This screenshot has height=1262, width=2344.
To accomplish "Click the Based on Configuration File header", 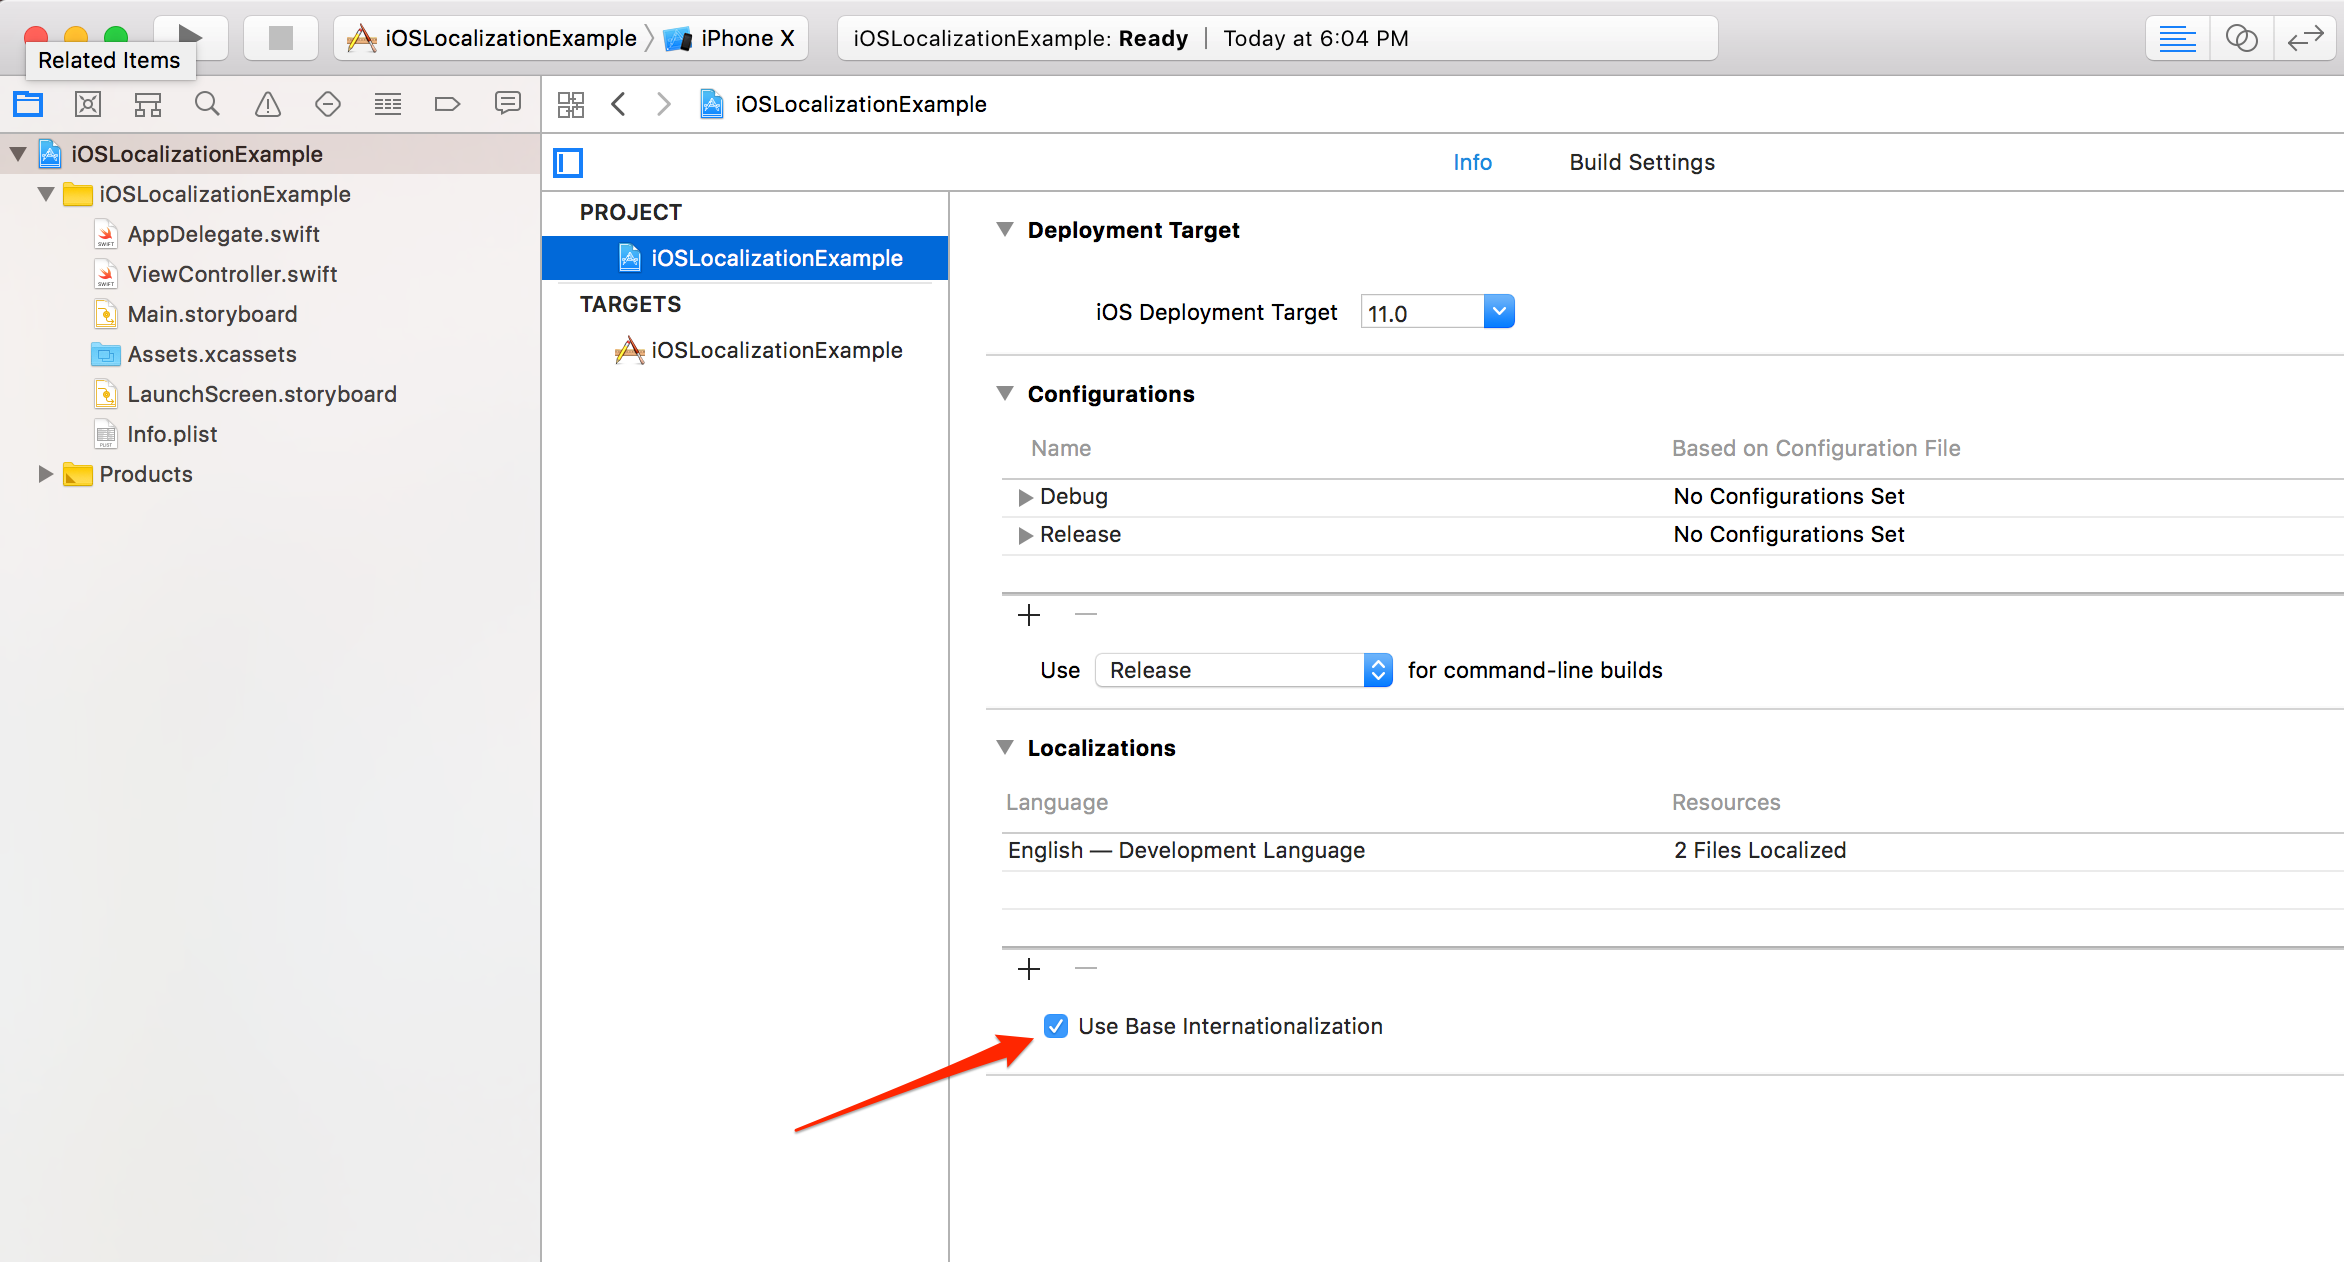I will tap(1816, 448).
